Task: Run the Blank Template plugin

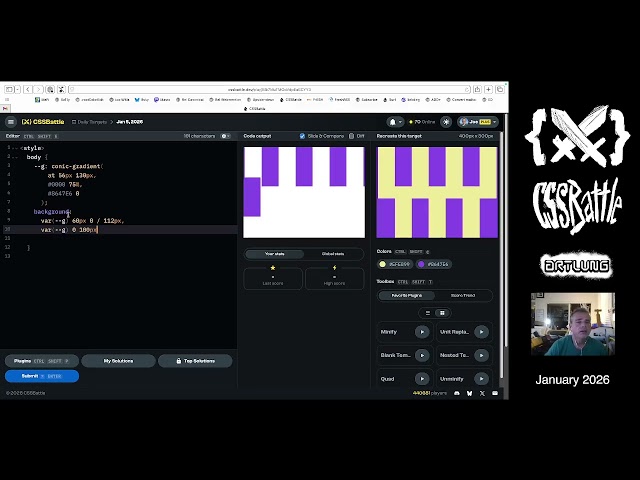Action: pos(422,355)
